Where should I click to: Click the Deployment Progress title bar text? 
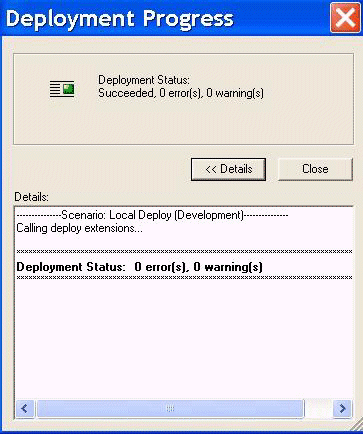coord(120,18)
